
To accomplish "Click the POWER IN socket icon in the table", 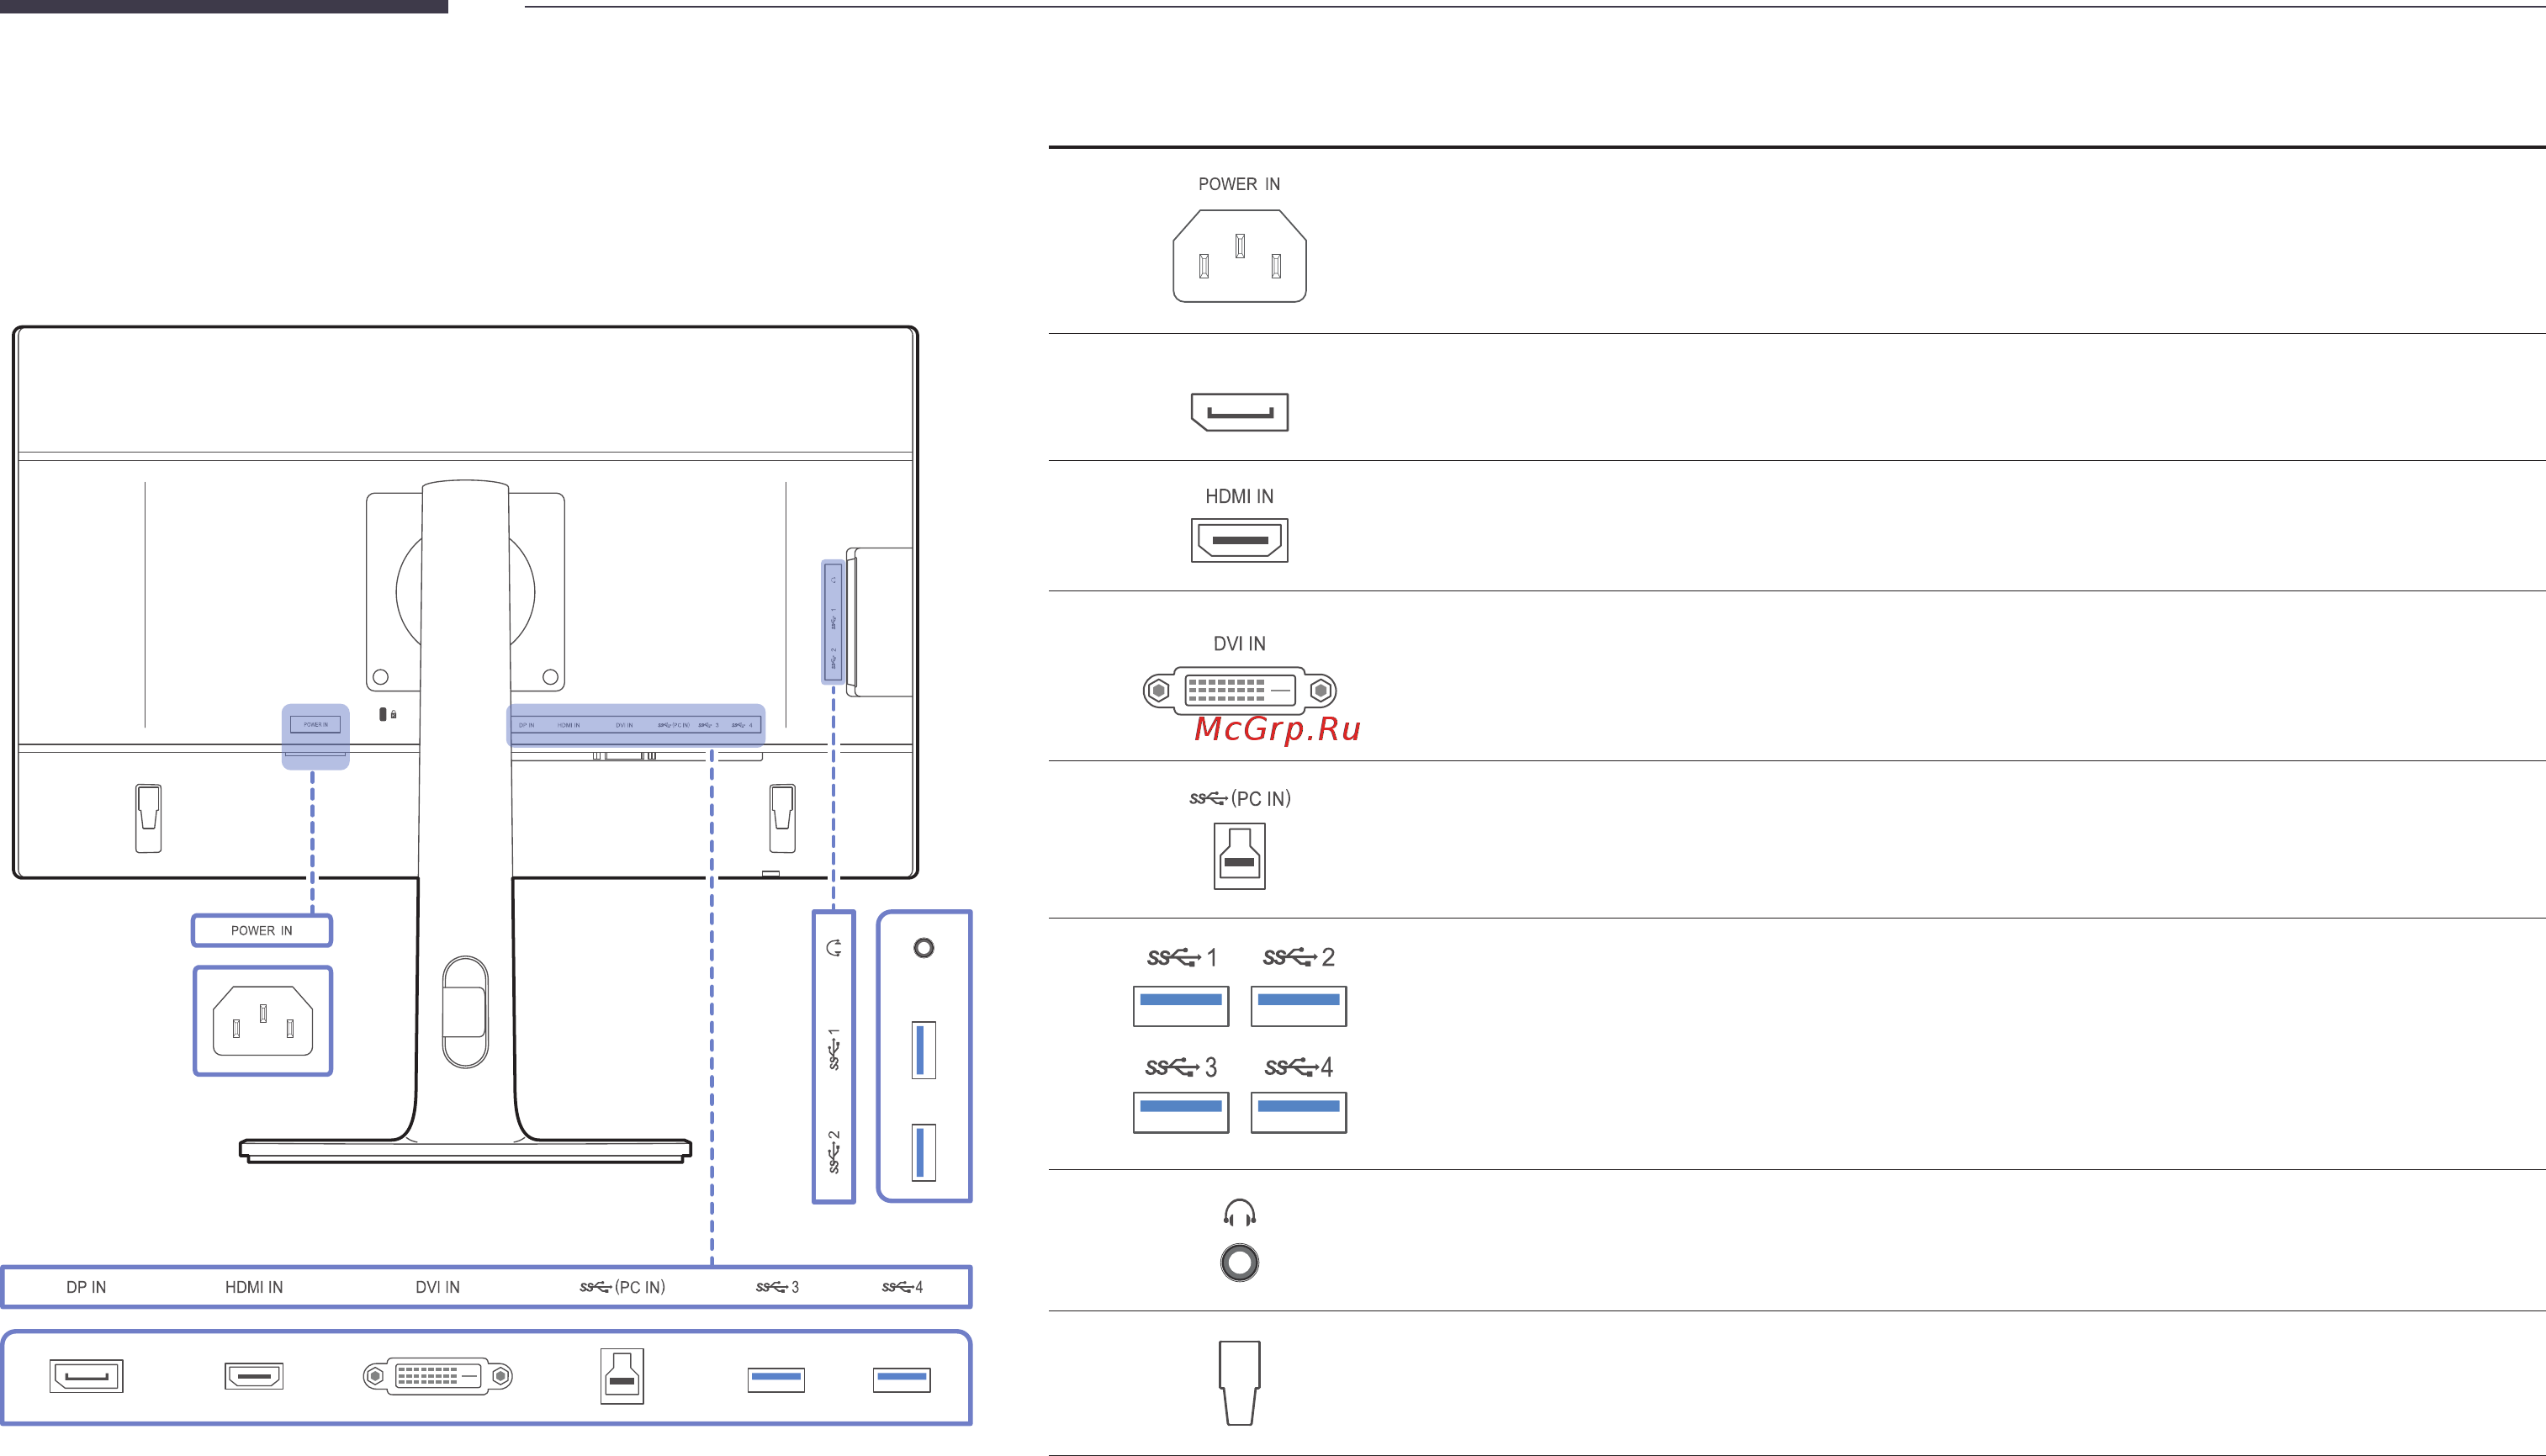I will point(1239,256).
